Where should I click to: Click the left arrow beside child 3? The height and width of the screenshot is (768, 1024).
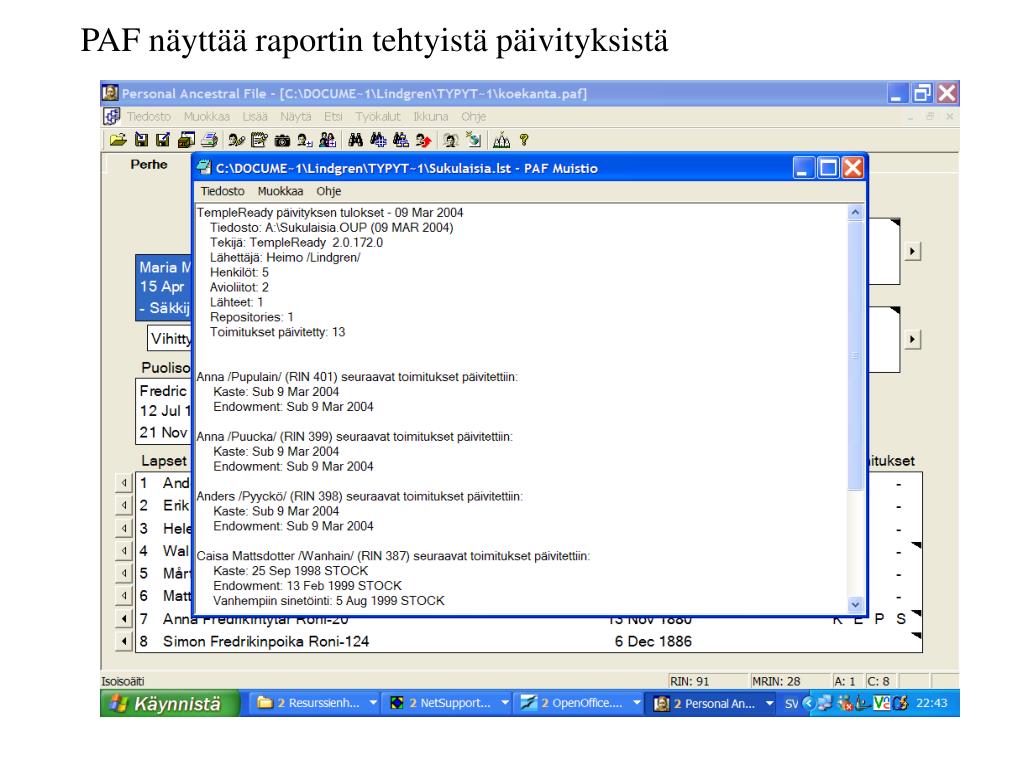point(123,528)
